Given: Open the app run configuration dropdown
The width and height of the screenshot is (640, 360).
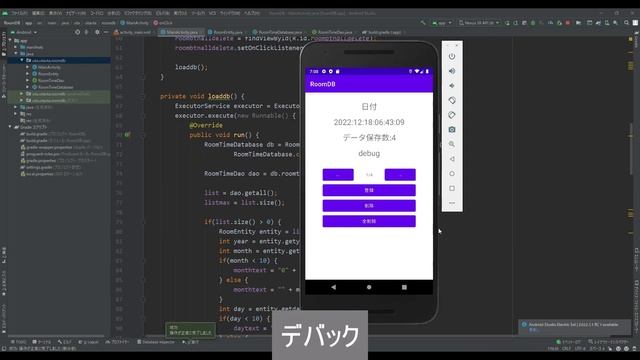Looking at the screenshot, I should (x=442, y=23).
